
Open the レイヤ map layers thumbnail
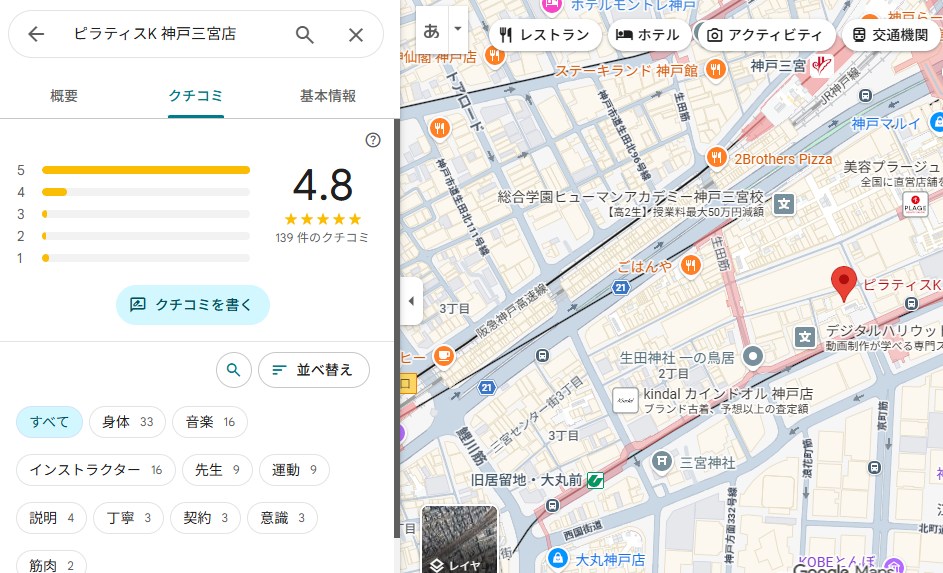pyautogui.click(x=459, y=541)
